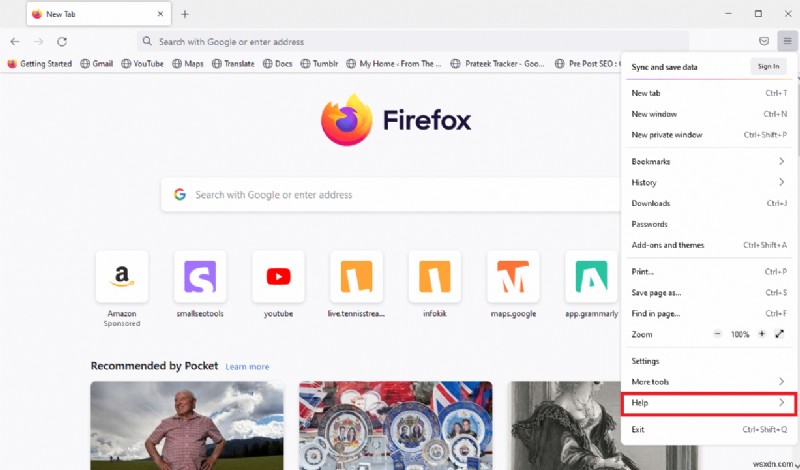Image resolution: width=800 pixels, height=470 pixels.
Task: Choose Find in page... menu item
Action: point(709,313)
